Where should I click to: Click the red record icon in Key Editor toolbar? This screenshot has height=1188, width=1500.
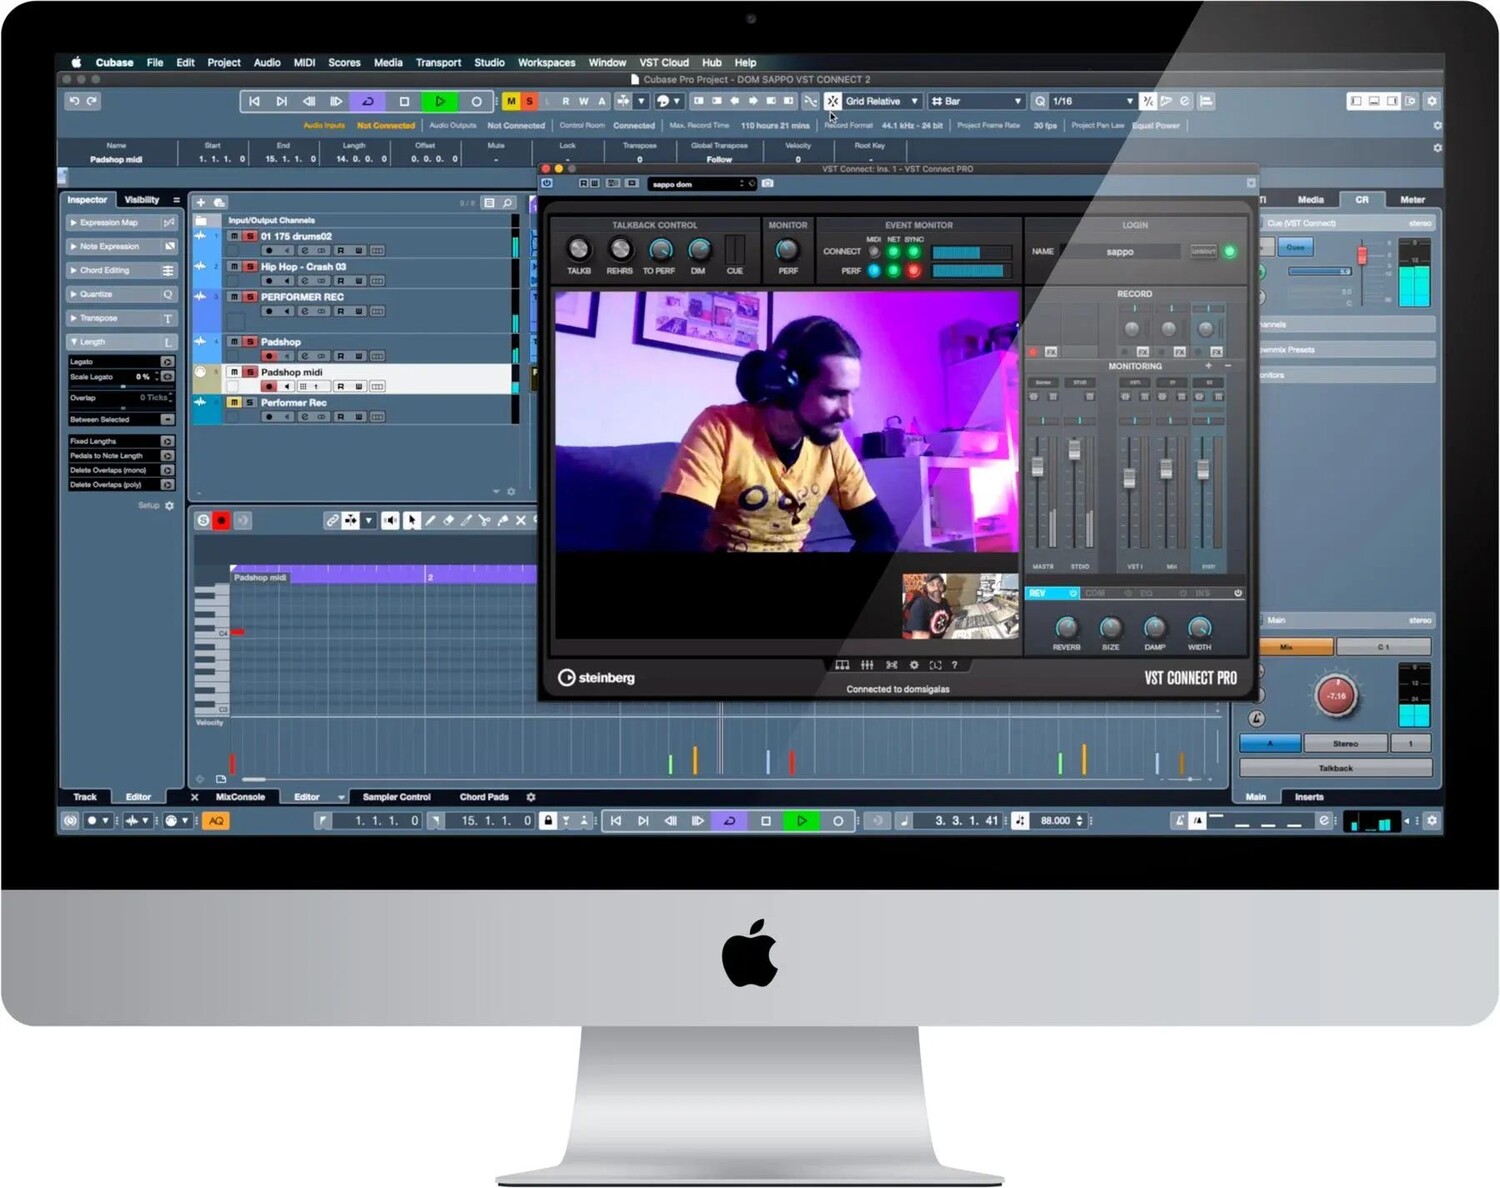(222, 520)
